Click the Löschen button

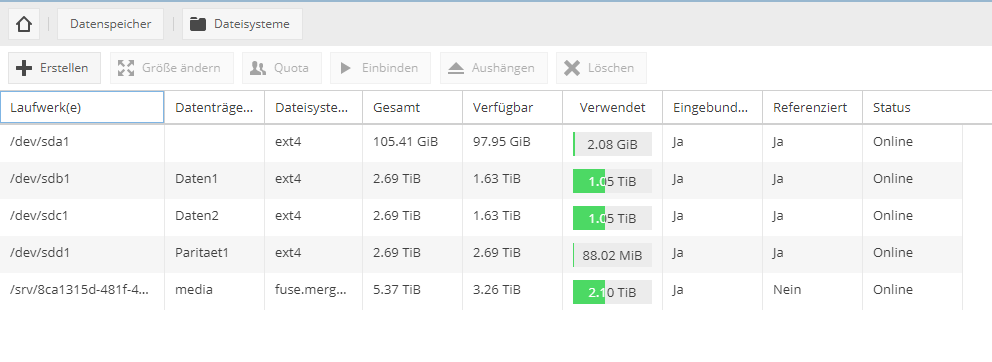[601, 68]
